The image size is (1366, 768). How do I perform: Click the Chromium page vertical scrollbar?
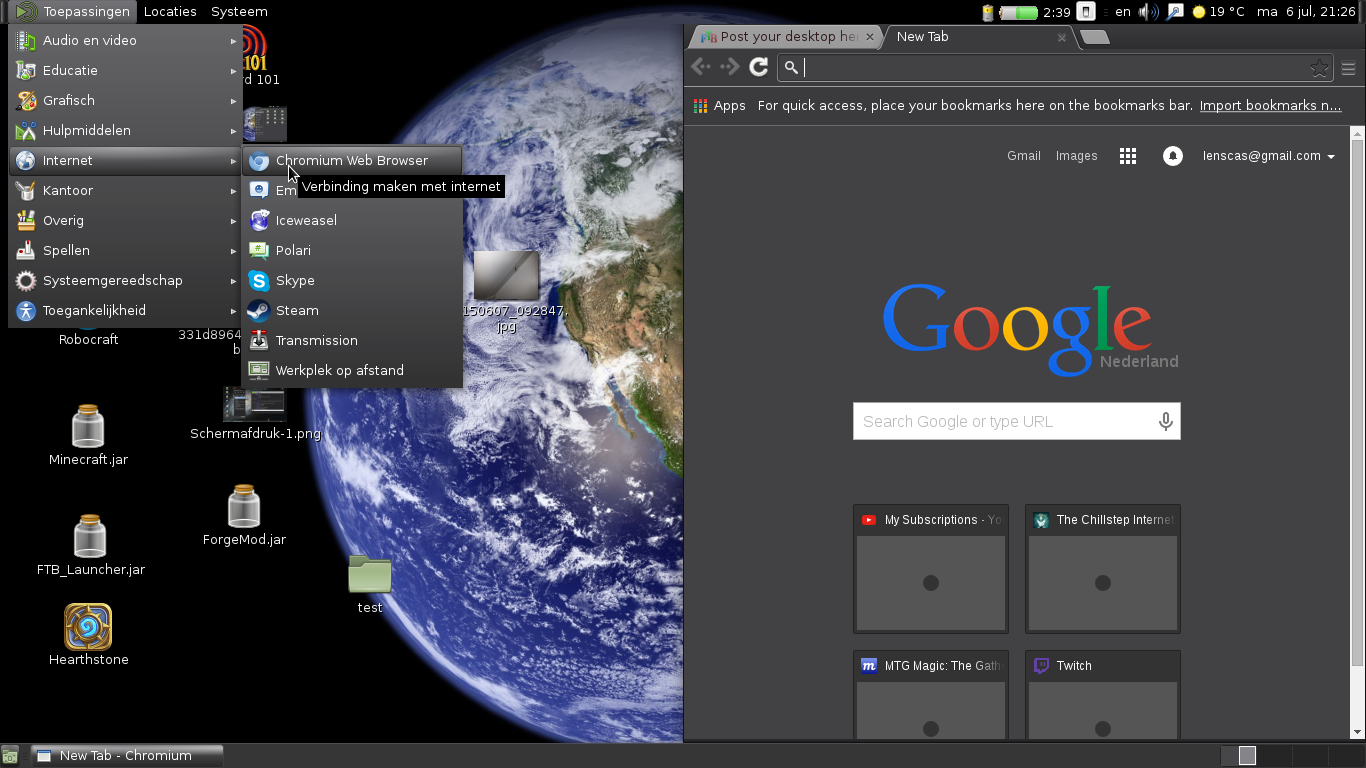[1357, 400]
